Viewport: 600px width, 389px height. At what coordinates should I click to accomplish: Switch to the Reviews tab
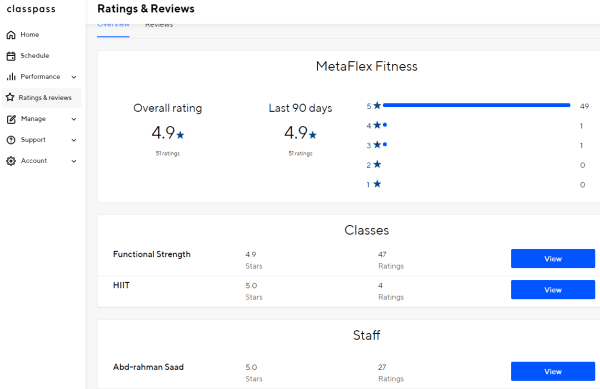[x=159, y=27]
